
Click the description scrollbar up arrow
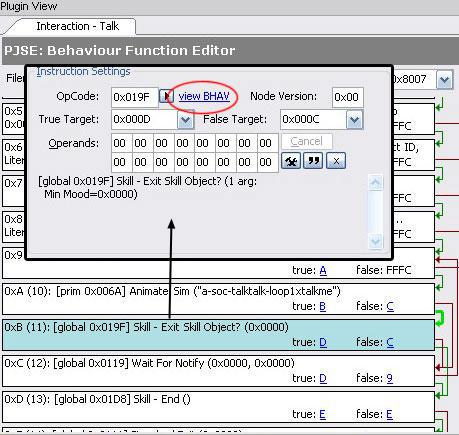tap(376, 182)
